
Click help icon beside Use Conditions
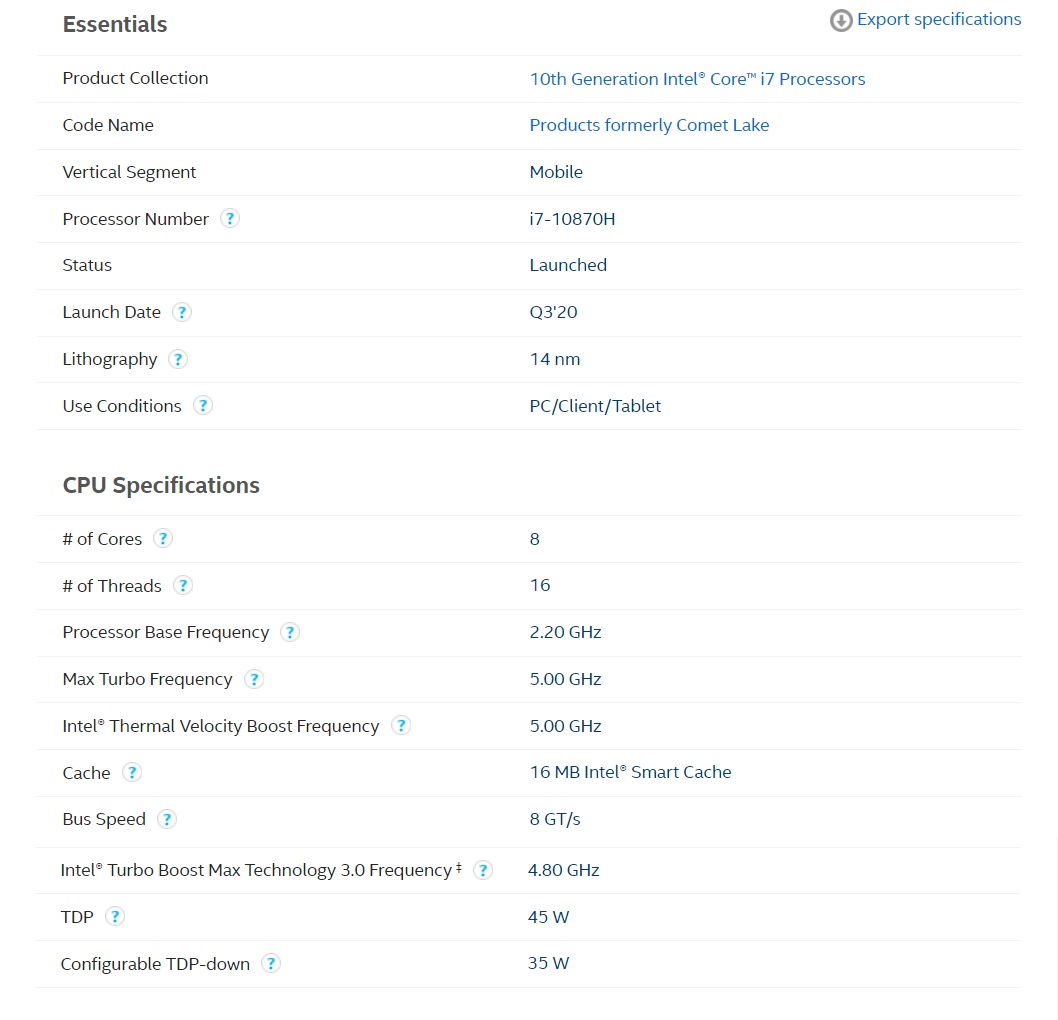point(203,406)
